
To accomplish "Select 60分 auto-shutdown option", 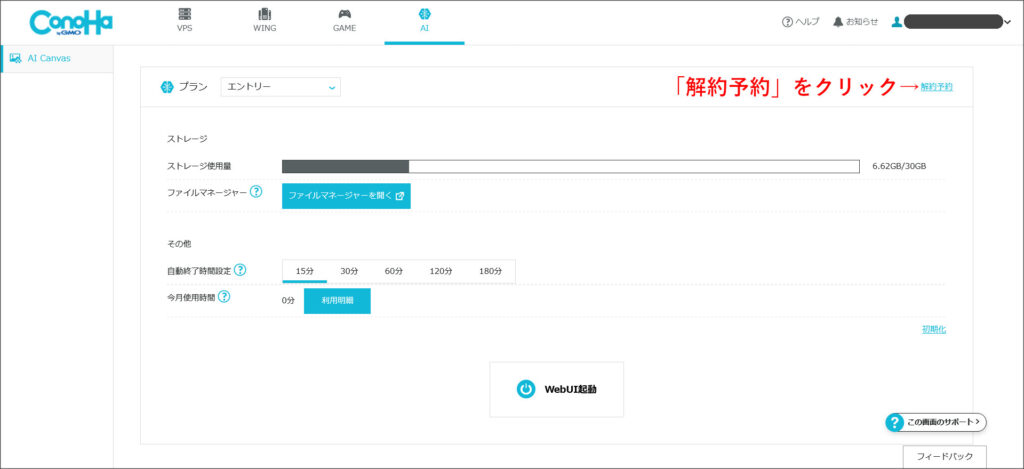I will pyautogui.click(x=394, y=271).
